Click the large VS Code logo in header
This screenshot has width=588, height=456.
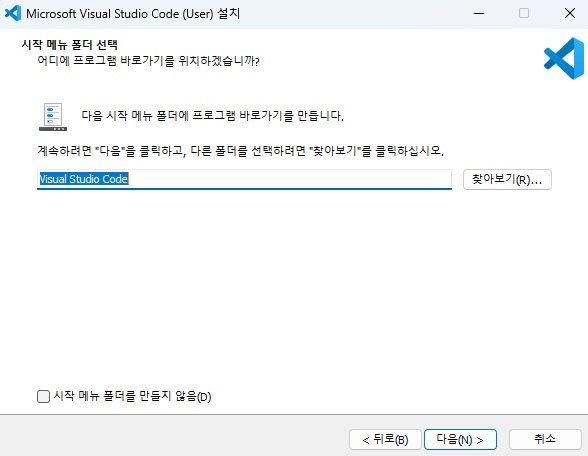[x=564, y=58]
